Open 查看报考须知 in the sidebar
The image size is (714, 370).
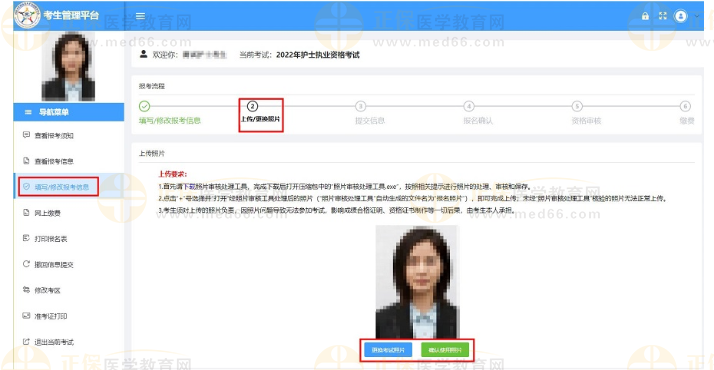click(49, 136)
